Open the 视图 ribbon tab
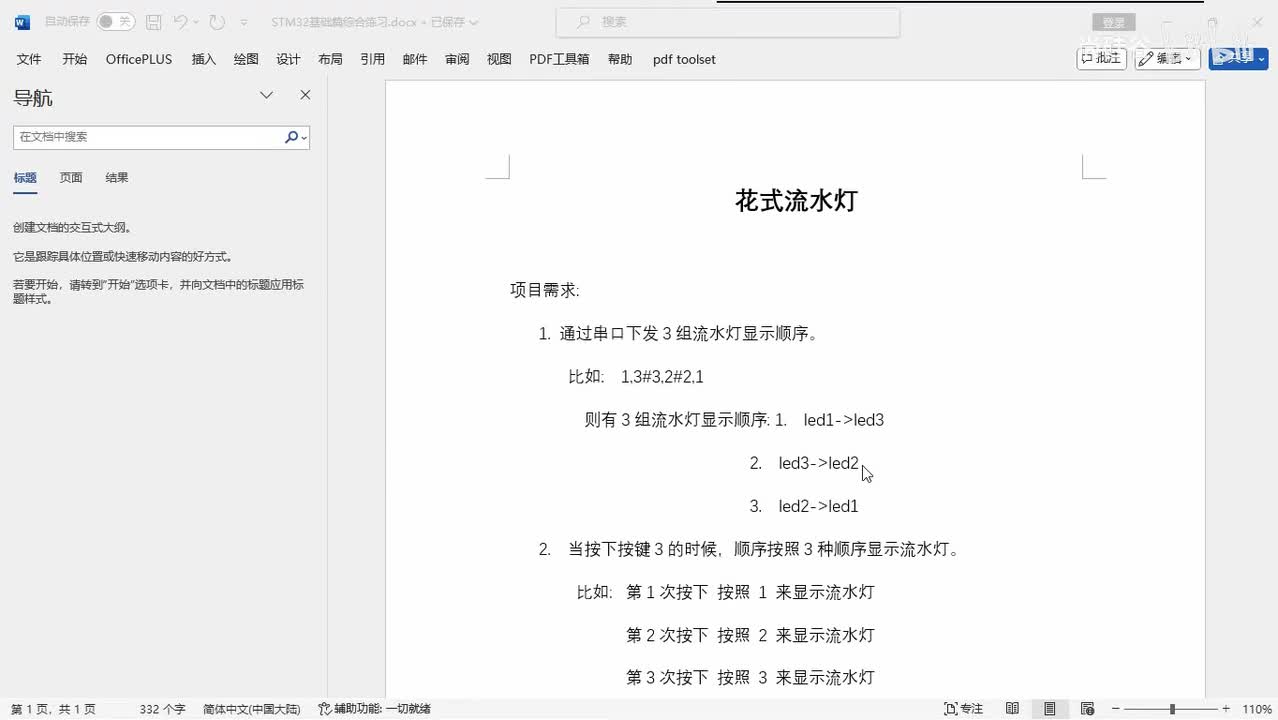Screen dimensions: 1278x720 point(499,59)
